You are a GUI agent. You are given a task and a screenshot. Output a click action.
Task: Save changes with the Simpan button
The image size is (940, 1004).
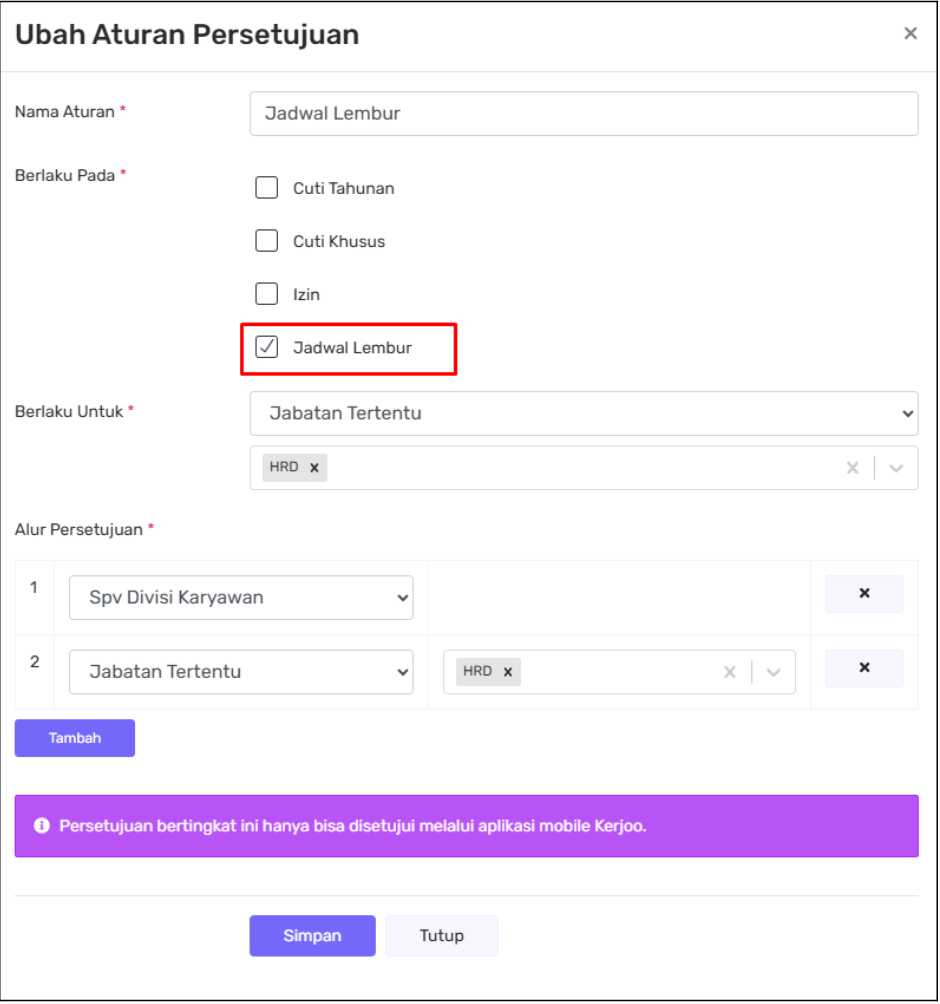tap(312, 936)
